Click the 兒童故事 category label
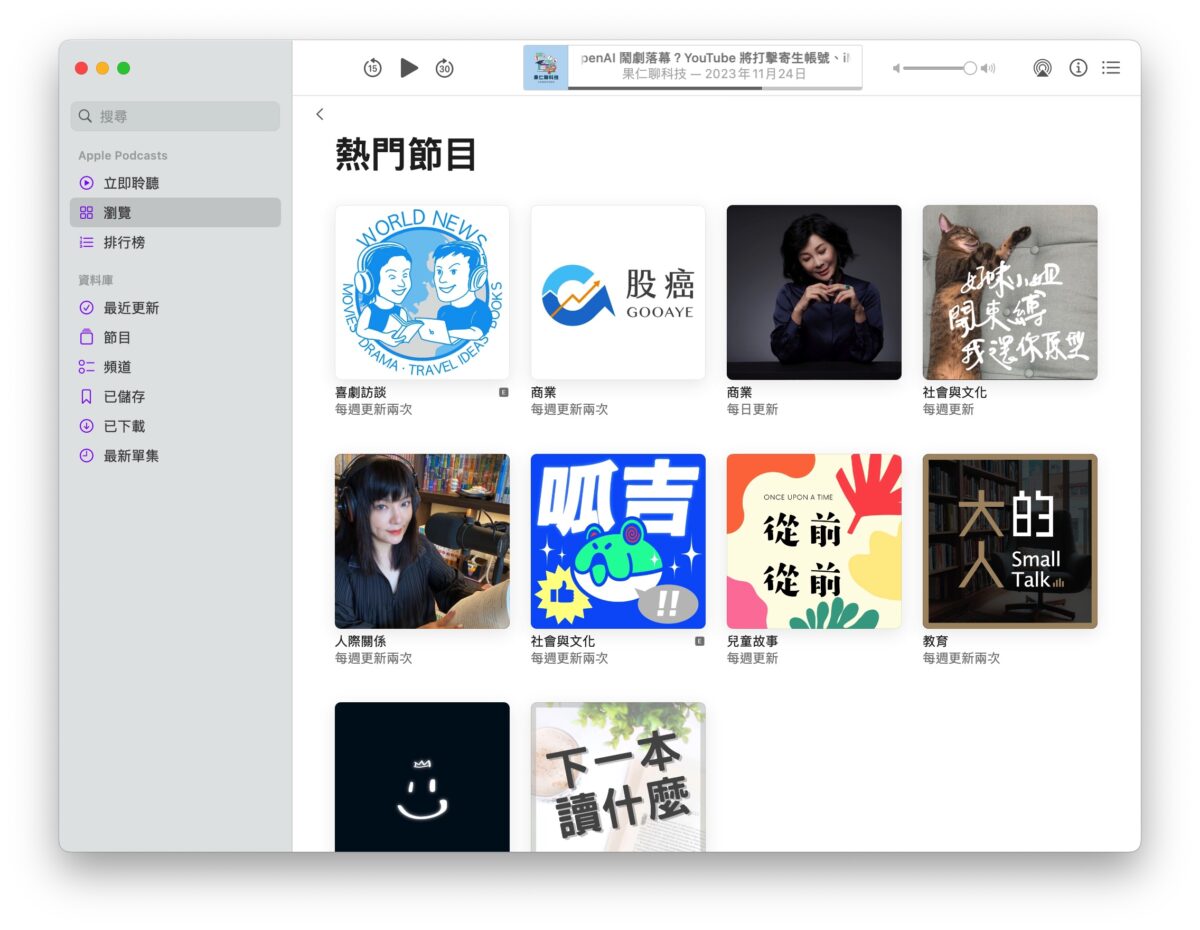 click(752, 641)
